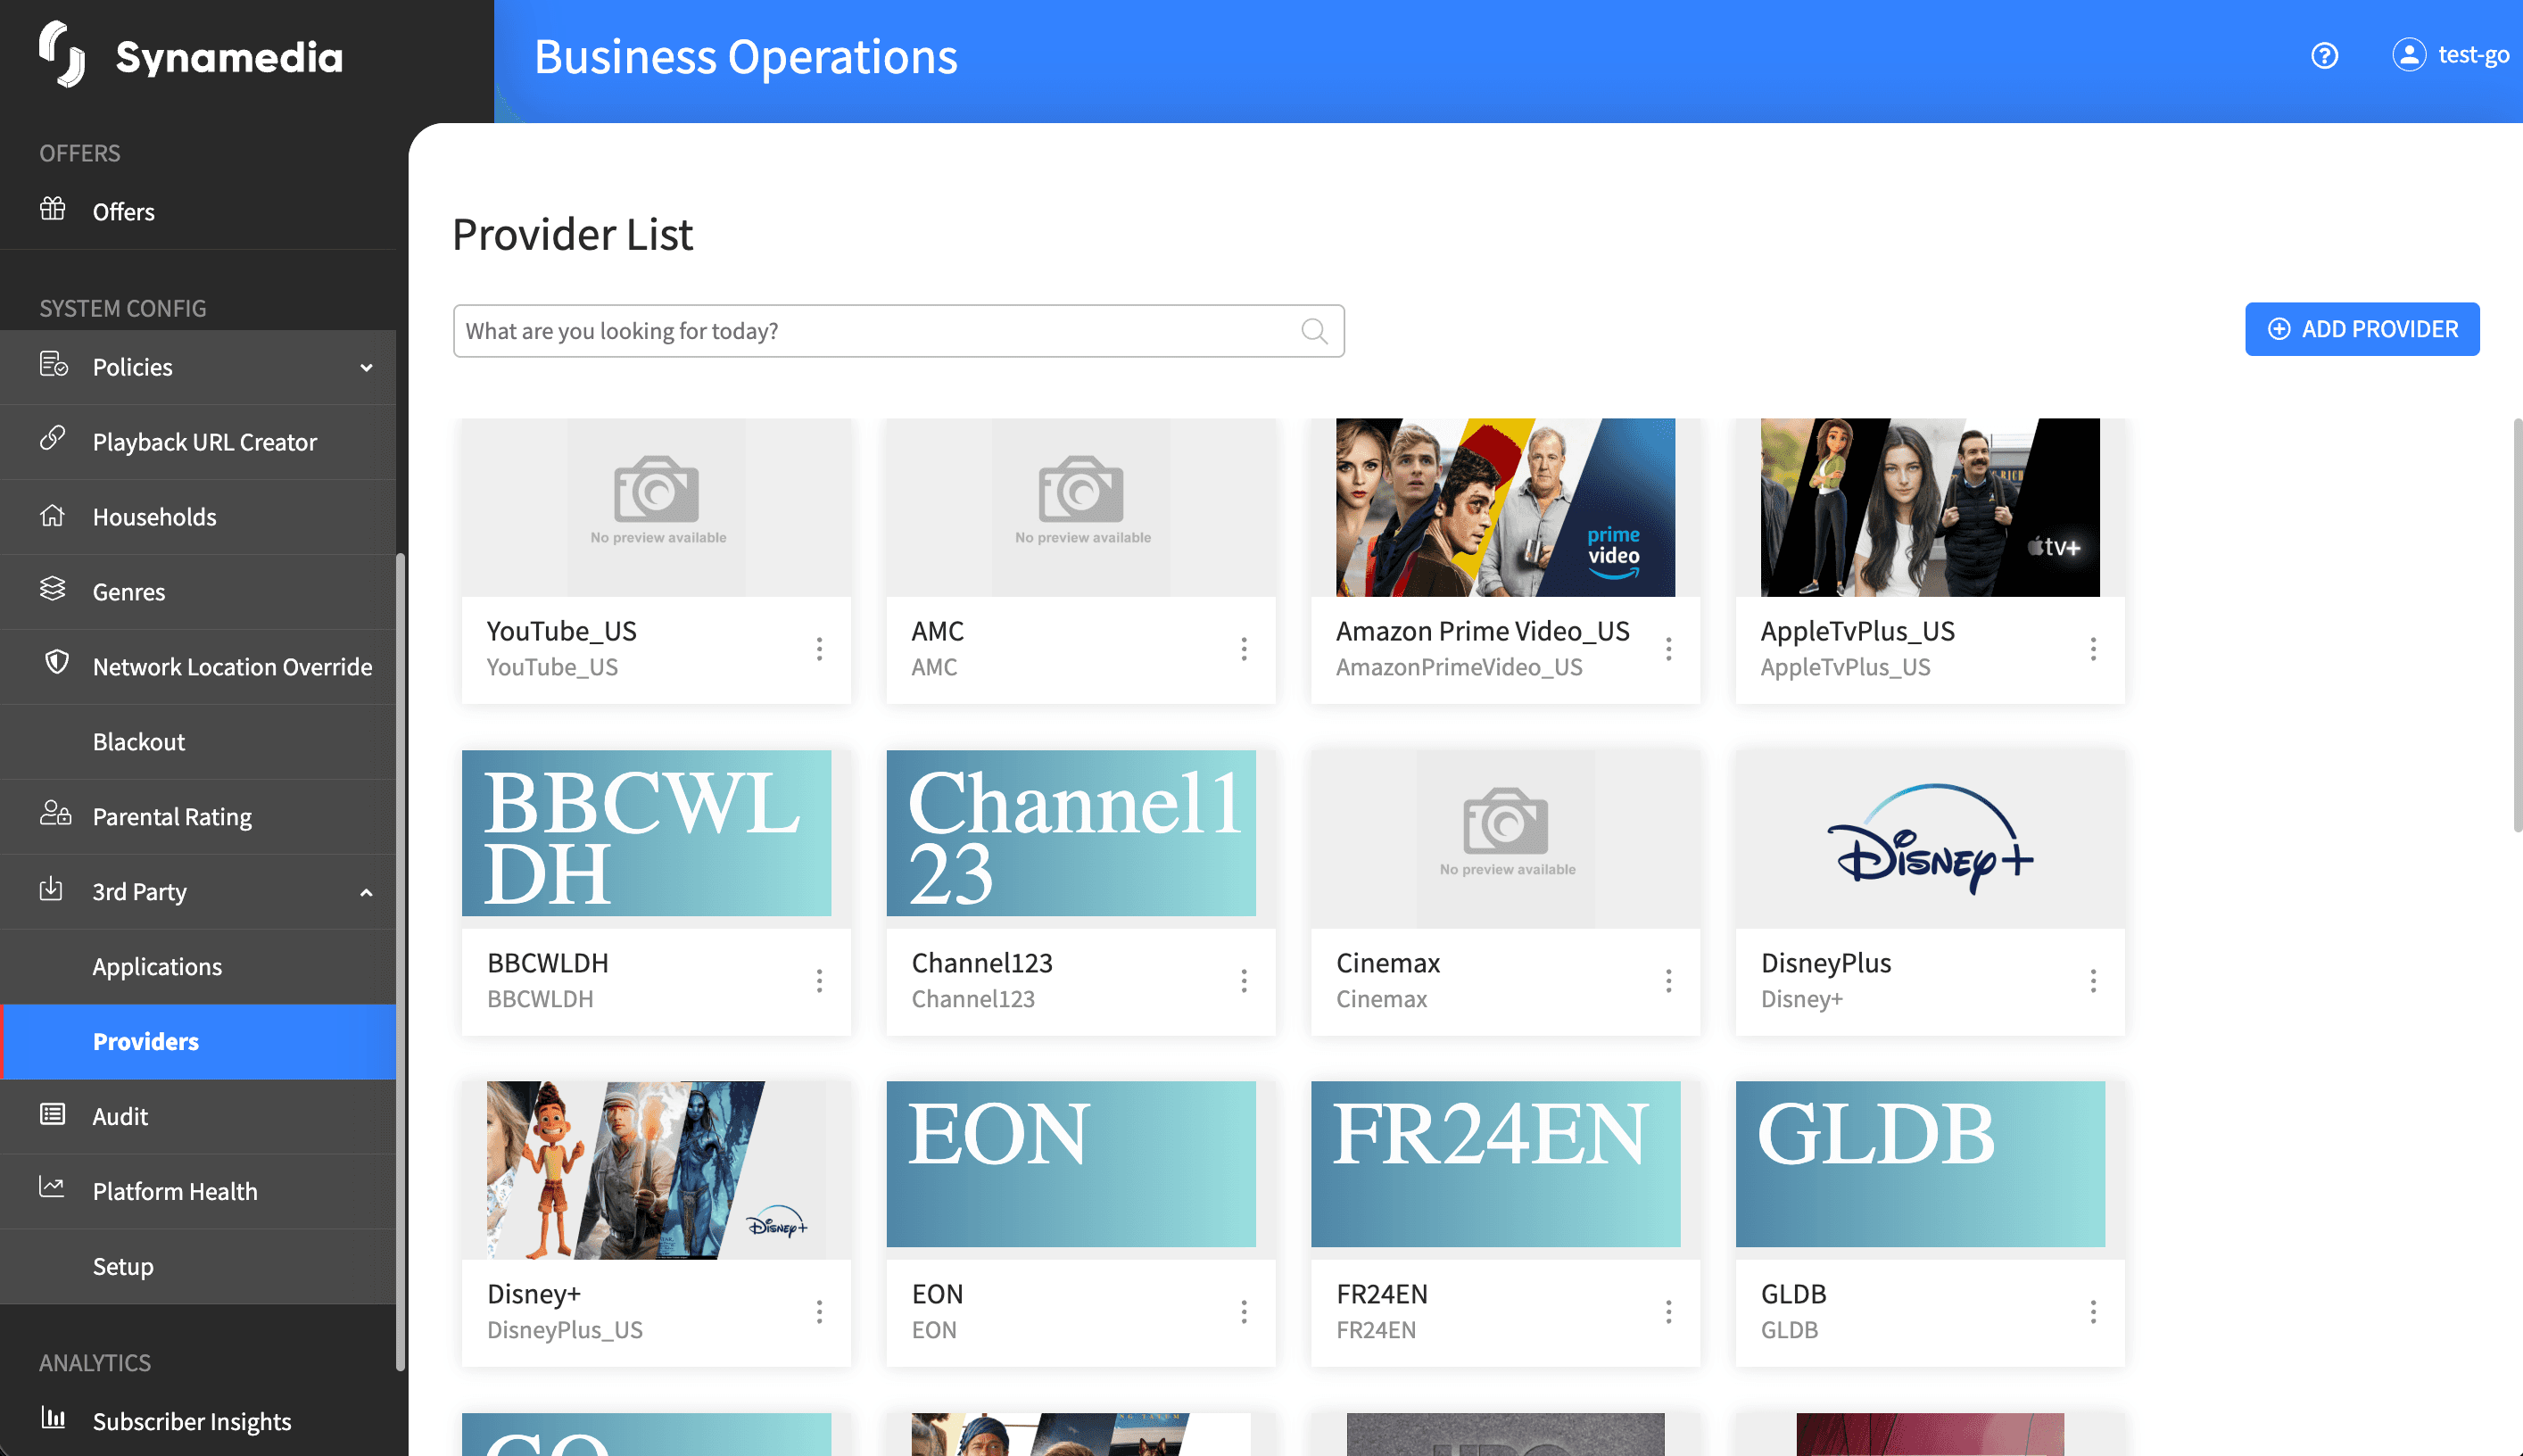Click the Amazon Prime Video thumbnail
This screenshot has height=1456, width=2523.
point(1505,508)
